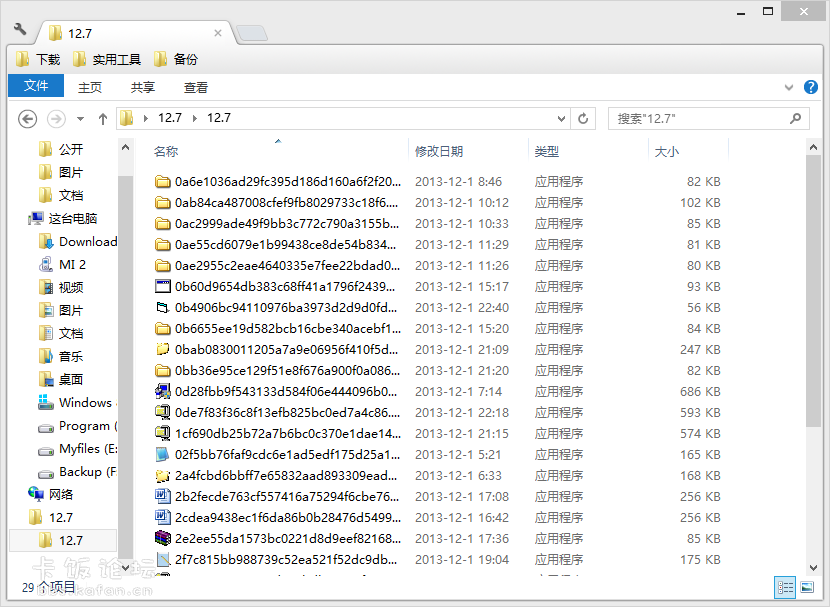Switch to details view layout
Viewport: 830px width, 607px height.
(x=785, y=588)
